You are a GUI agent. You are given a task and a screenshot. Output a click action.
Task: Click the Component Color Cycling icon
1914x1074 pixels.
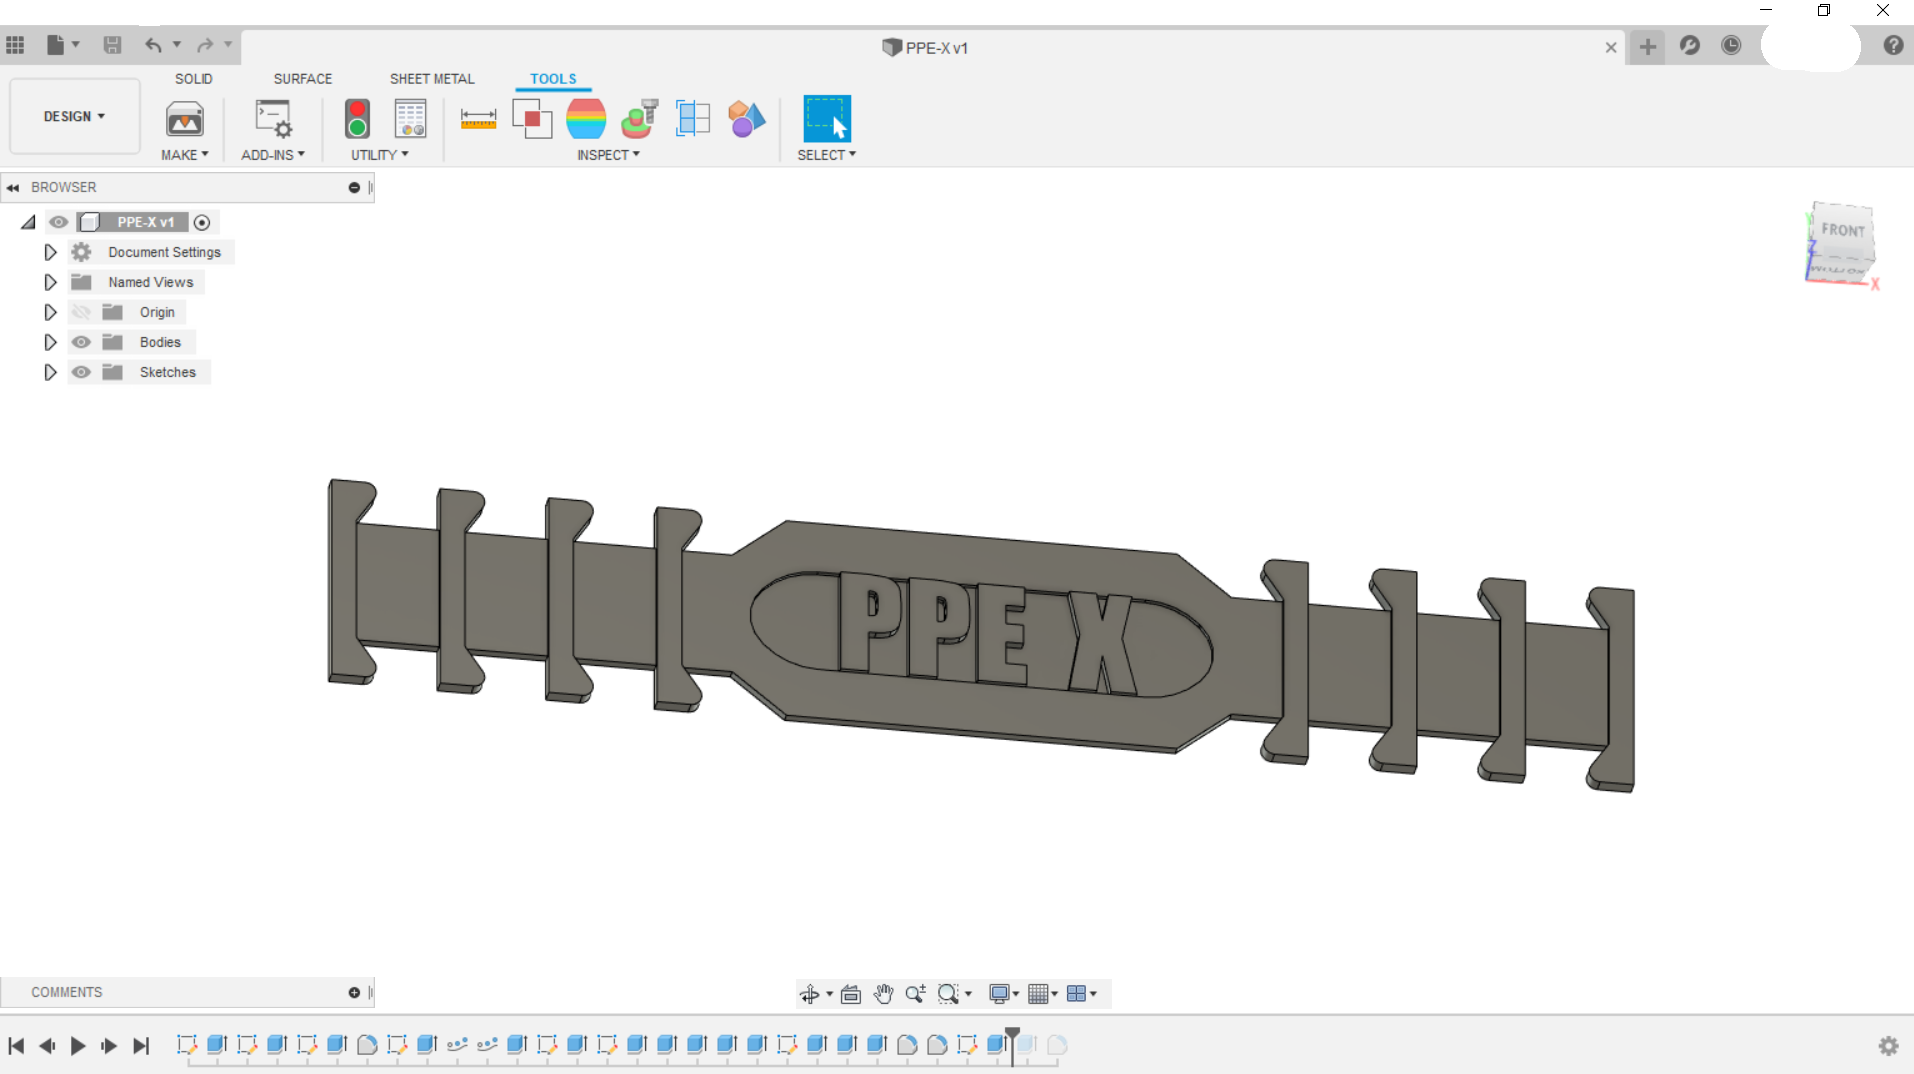[x=746, y=119]
